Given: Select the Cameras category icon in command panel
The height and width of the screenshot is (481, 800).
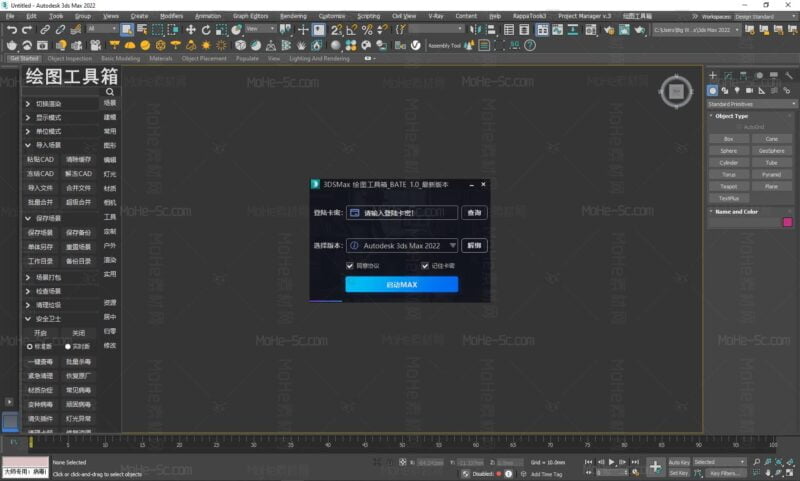Looking at the screenshot, I should pos(749,90).
